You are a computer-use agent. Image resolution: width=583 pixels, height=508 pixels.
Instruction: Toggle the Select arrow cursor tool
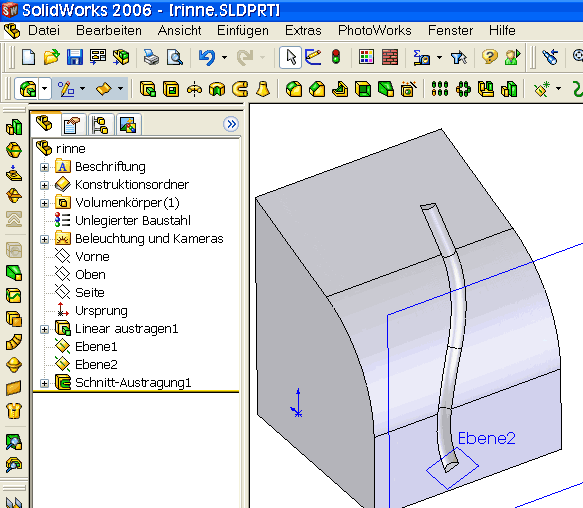coord(290,58)
